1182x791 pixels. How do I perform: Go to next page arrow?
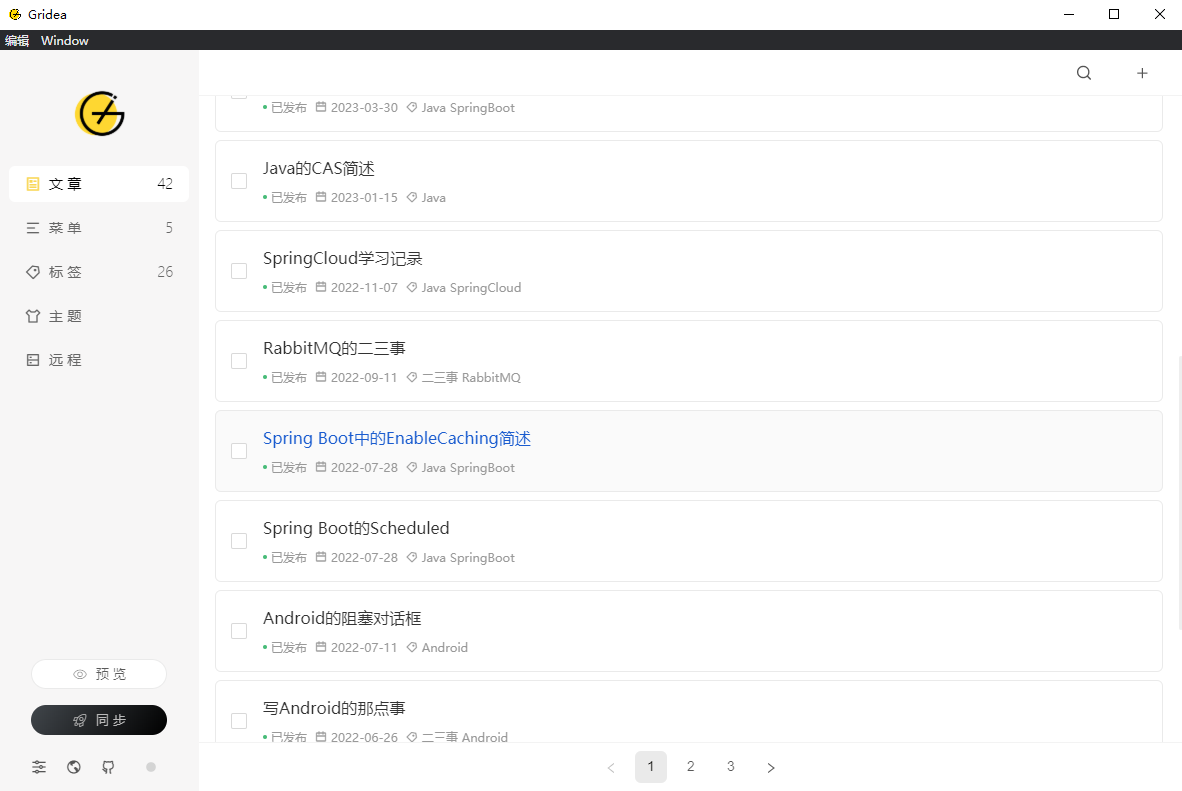(x=771, y=767)
